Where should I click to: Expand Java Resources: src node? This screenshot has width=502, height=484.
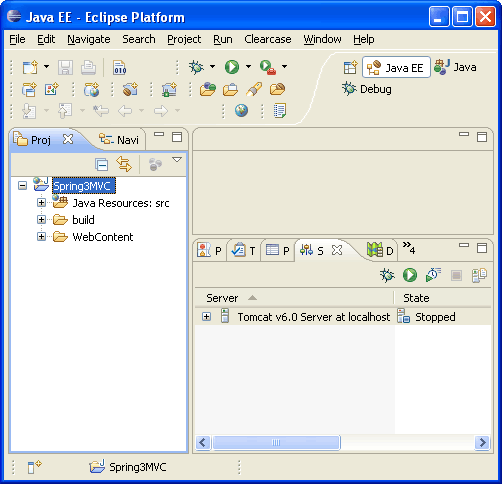tap(41, 203)
